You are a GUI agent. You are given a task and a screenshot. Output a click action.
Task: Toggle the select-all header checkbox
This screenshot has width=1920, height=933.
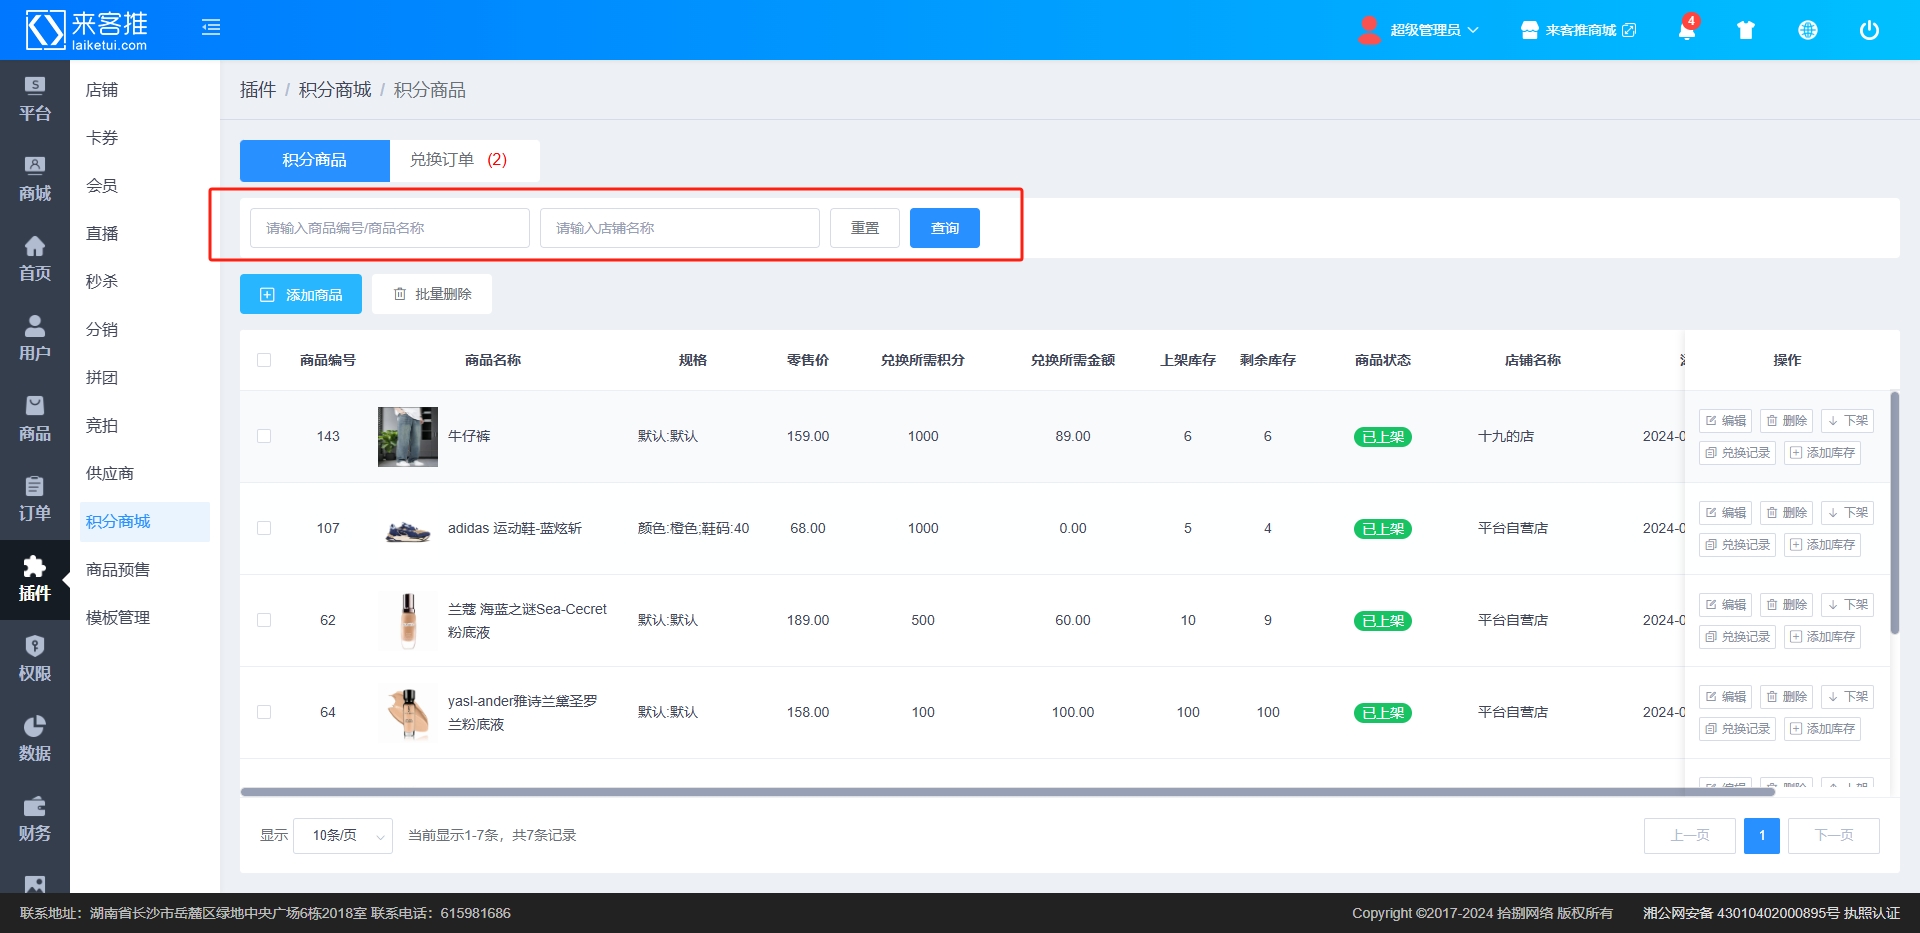coord(264,360)
